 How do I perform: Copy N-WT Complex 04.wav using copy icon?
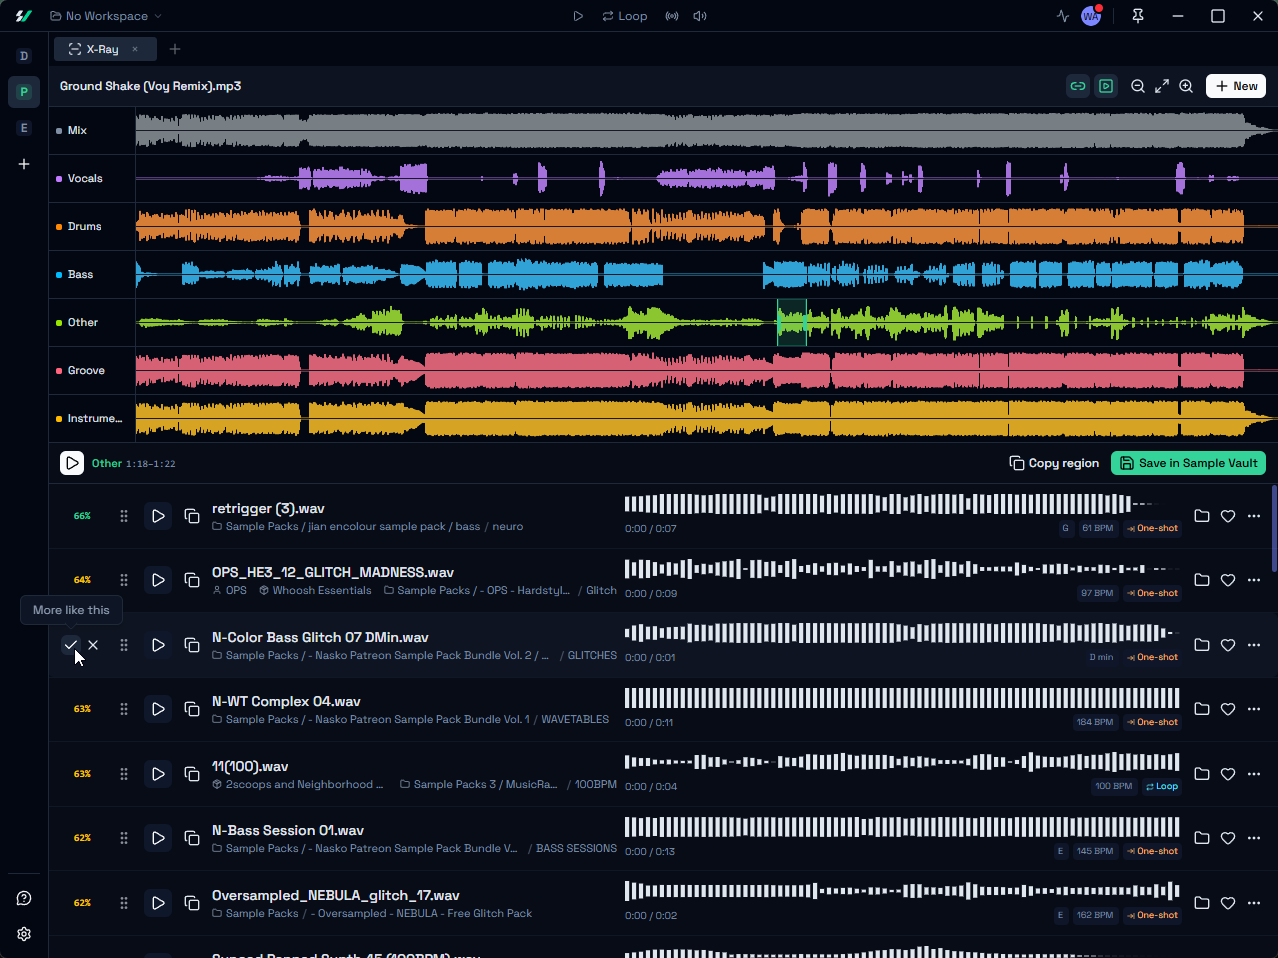pyautogui.click(x=192, y=709)
